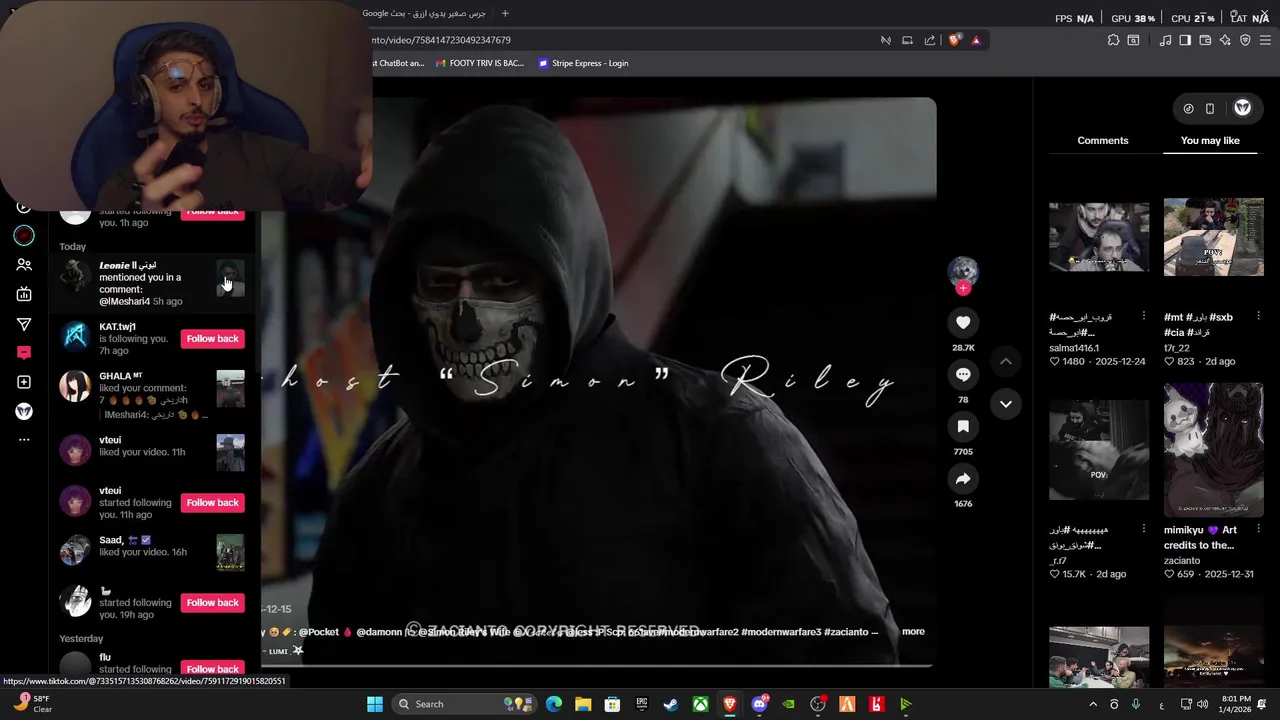This screenshot has height=720, width=1280.
Task: Follow creator via red plus badge
Action: pyautogui.click(x=963, y=288)
